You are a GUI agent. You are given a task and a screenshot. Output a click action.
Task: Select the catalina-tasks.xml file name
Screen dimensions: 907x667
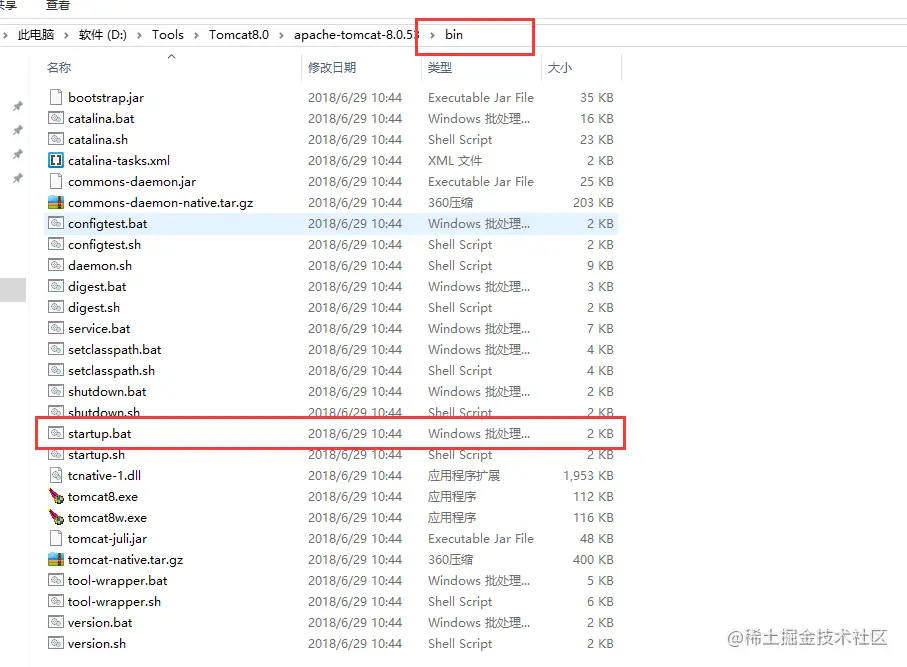(119, 160)
